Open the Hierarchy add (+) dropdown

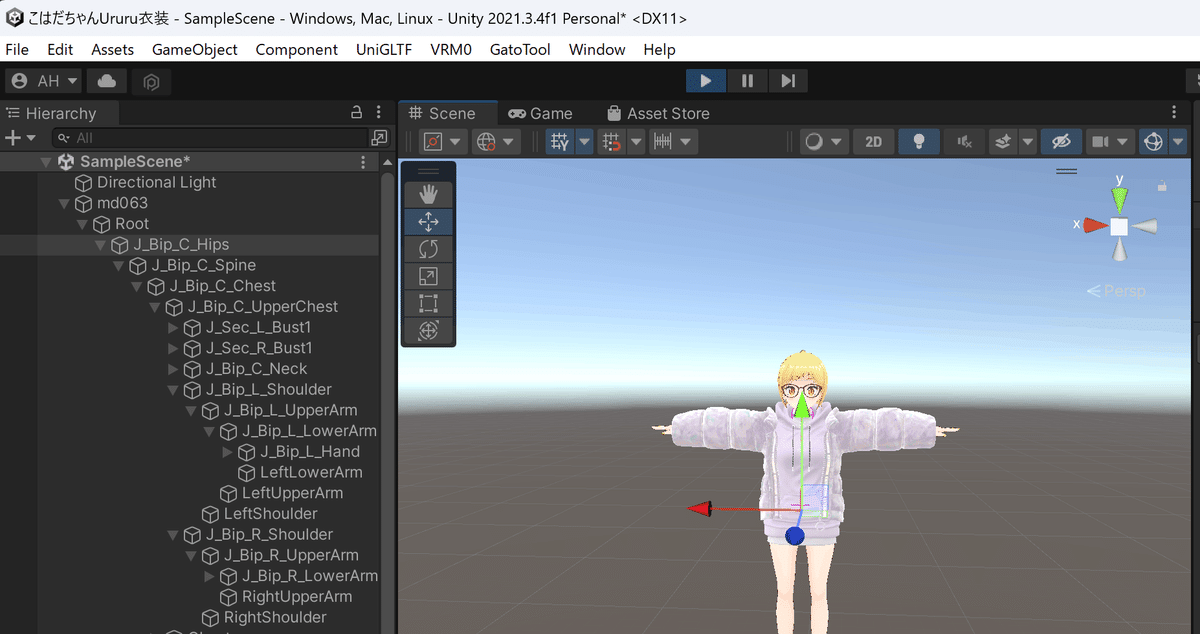click(20, 137)
